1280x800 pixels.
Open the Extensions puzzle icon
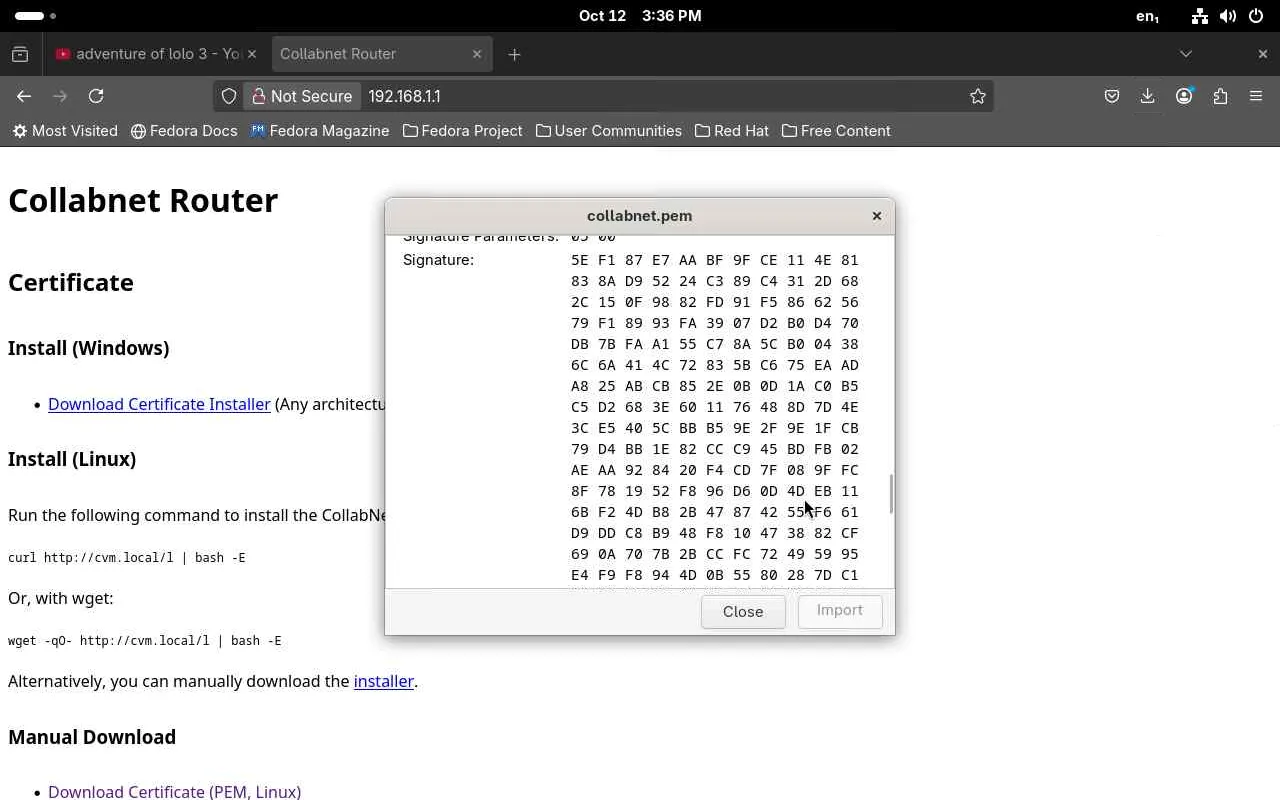click(1220, 96)
